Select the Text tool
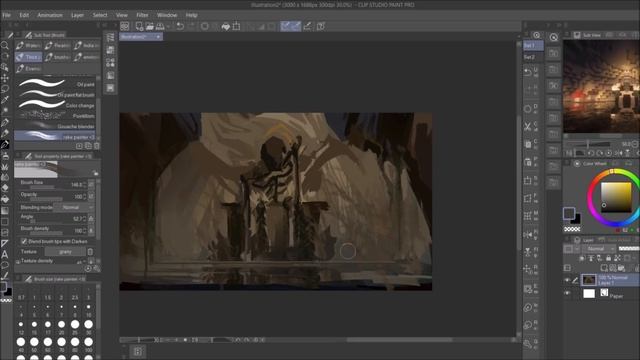Viewport: 640px width, 360px height. click(x=5, y=255)
